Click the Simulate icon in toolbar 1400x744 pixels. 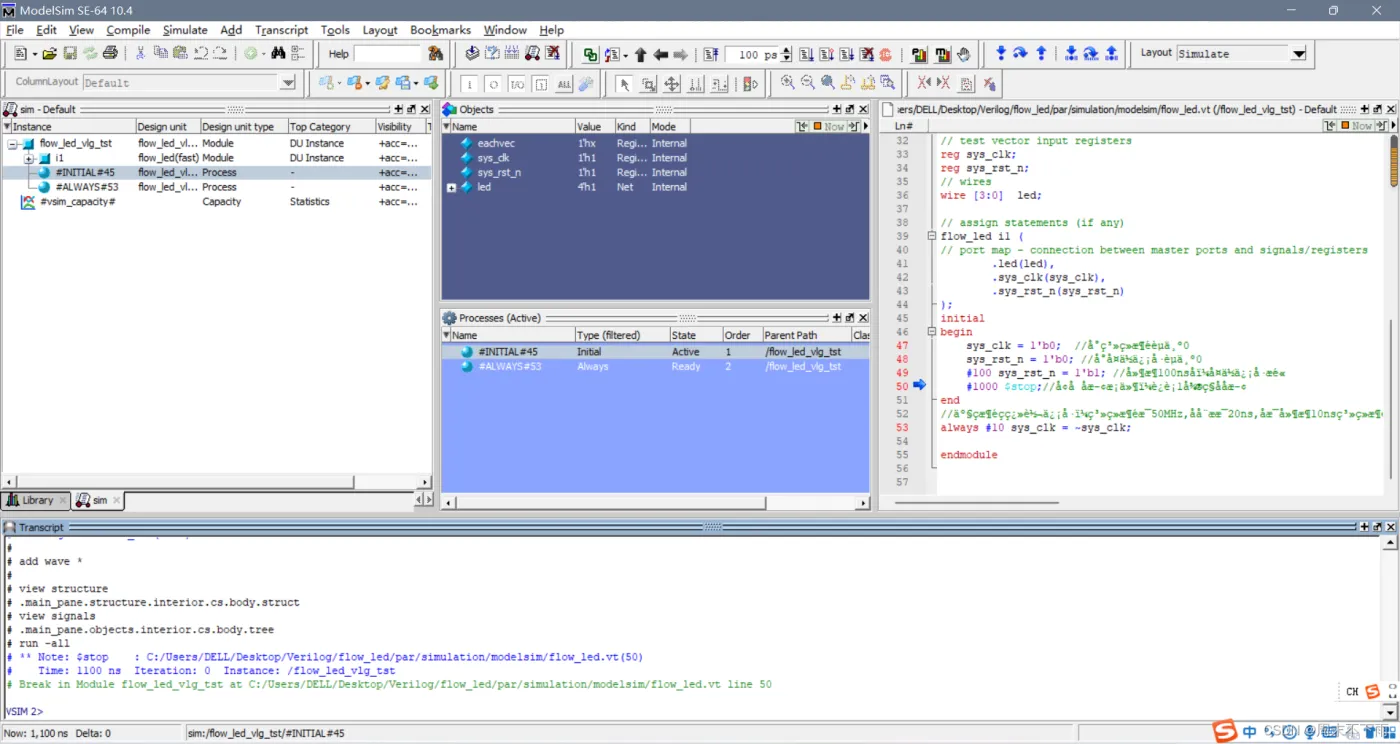pos(532,54)
